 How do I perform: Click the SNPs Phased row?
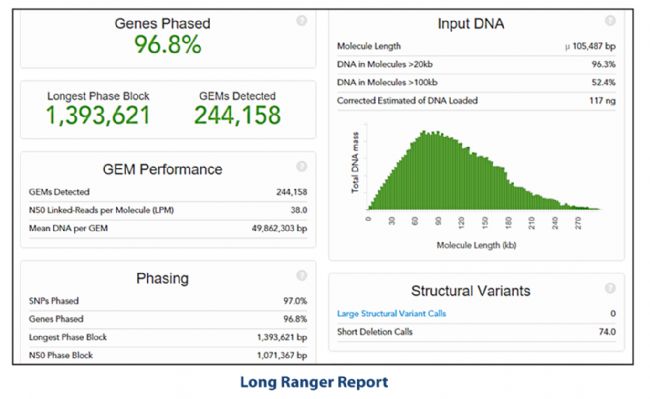pos(168,301)
